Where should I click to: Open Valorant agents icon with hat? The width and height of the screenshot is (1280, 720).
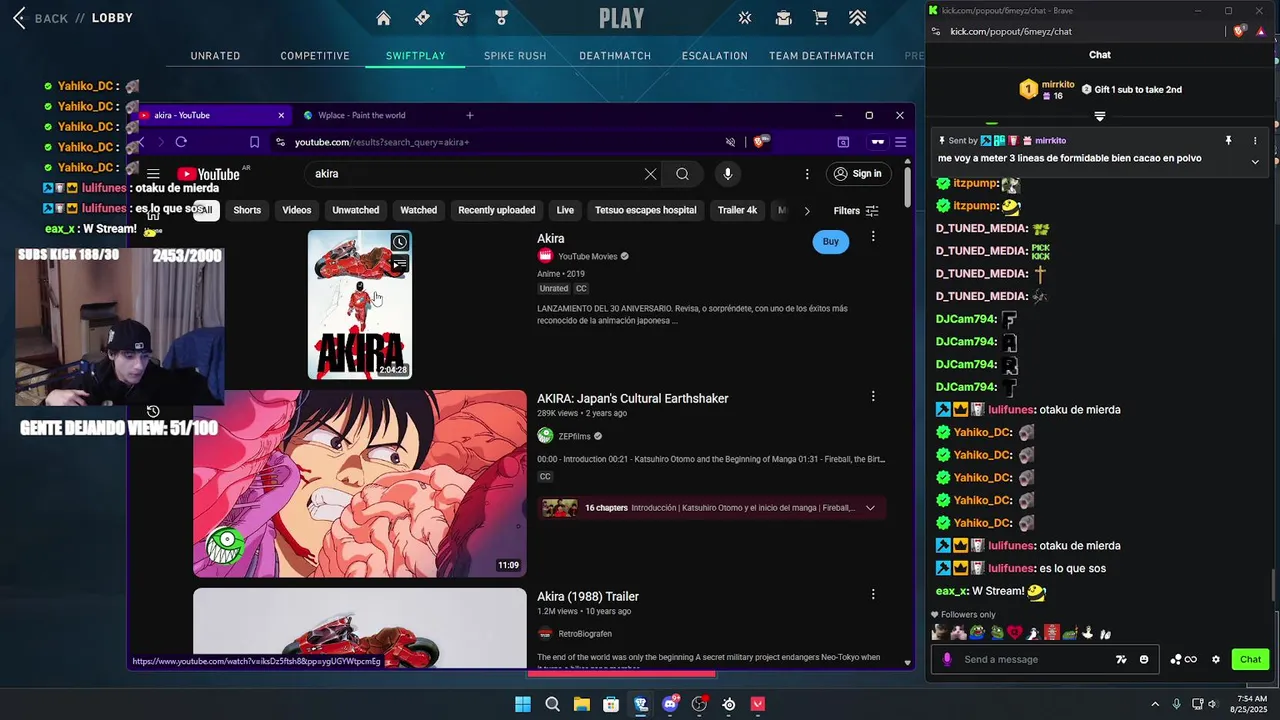pos(462,18)
